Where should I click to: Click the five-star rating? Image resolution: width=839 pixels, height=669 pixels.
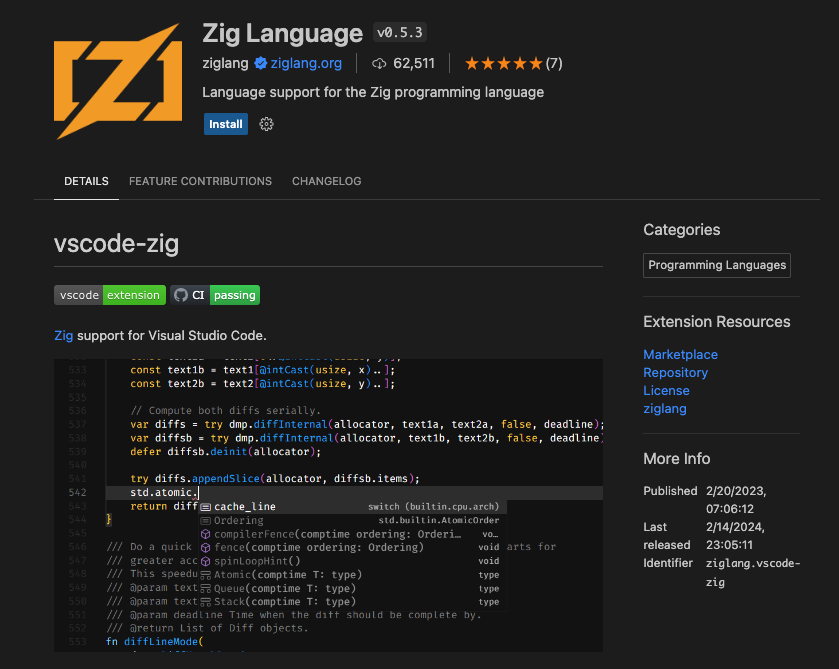coord(504,64)
